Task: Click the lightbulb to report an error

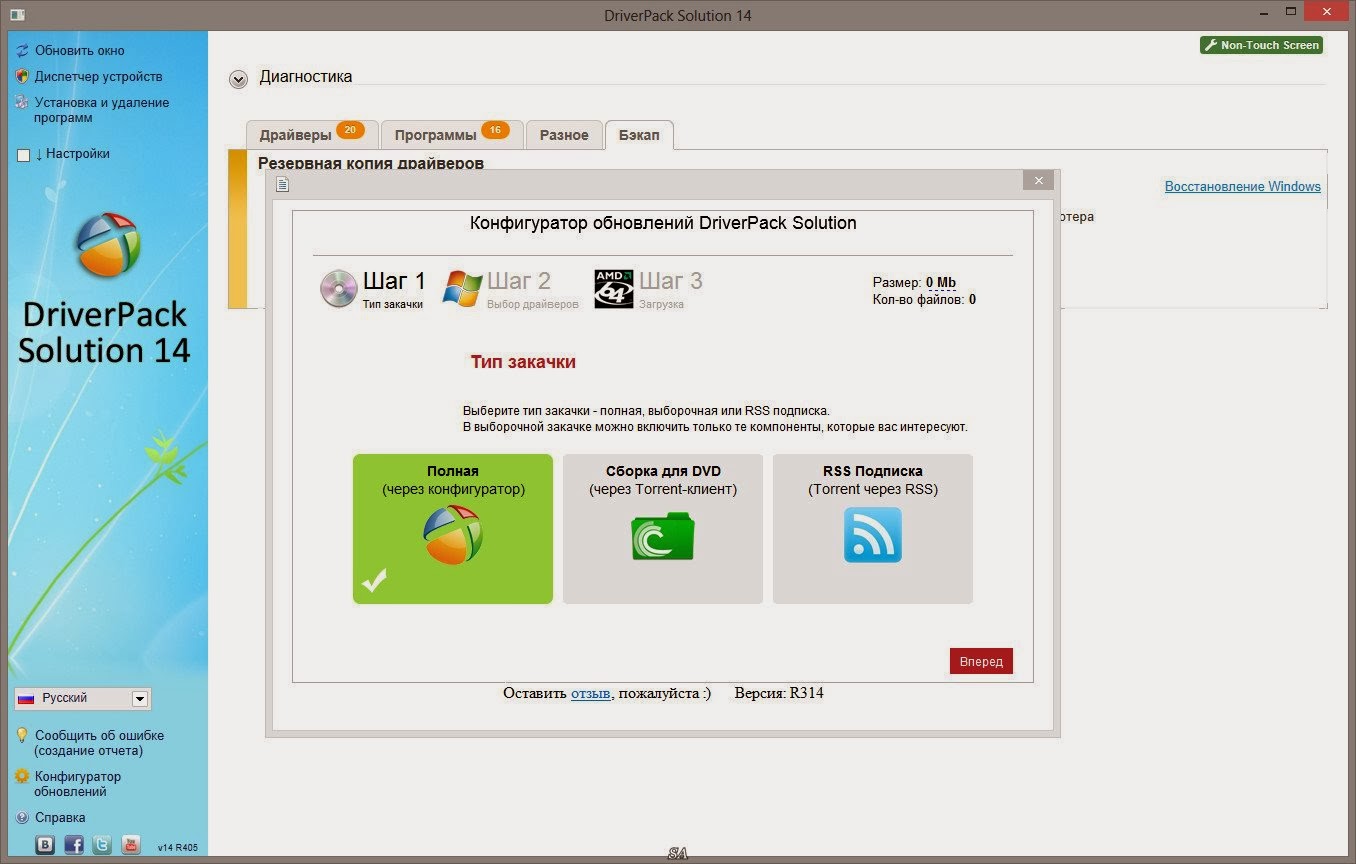Action: click(20, 735)
